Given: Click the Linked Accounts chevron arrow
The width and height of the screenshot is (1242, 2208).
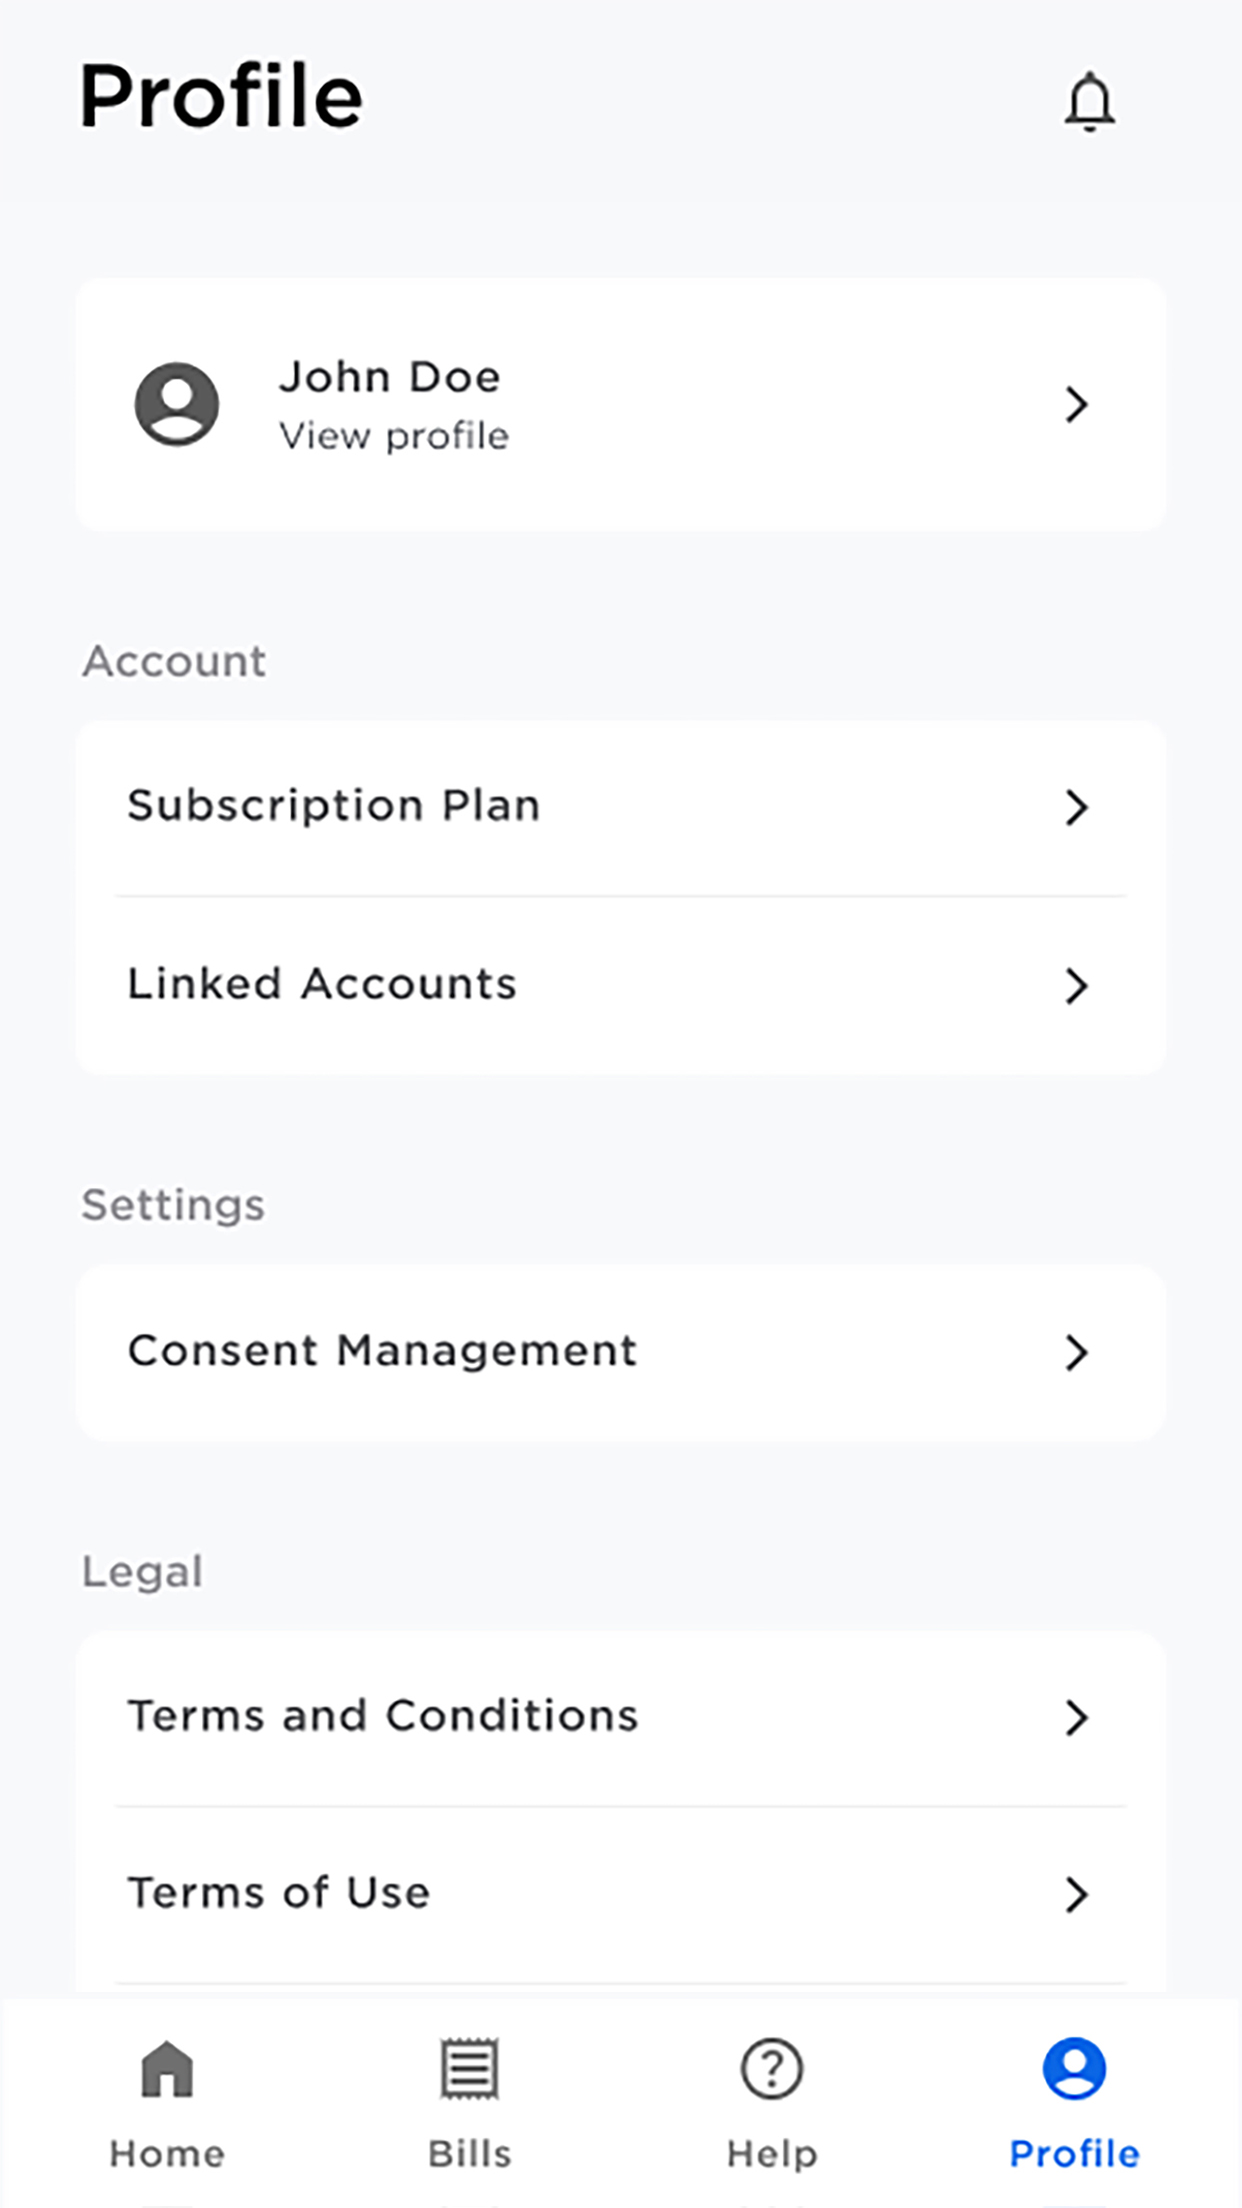Looking at the screenshot, I should (1076, 985).
